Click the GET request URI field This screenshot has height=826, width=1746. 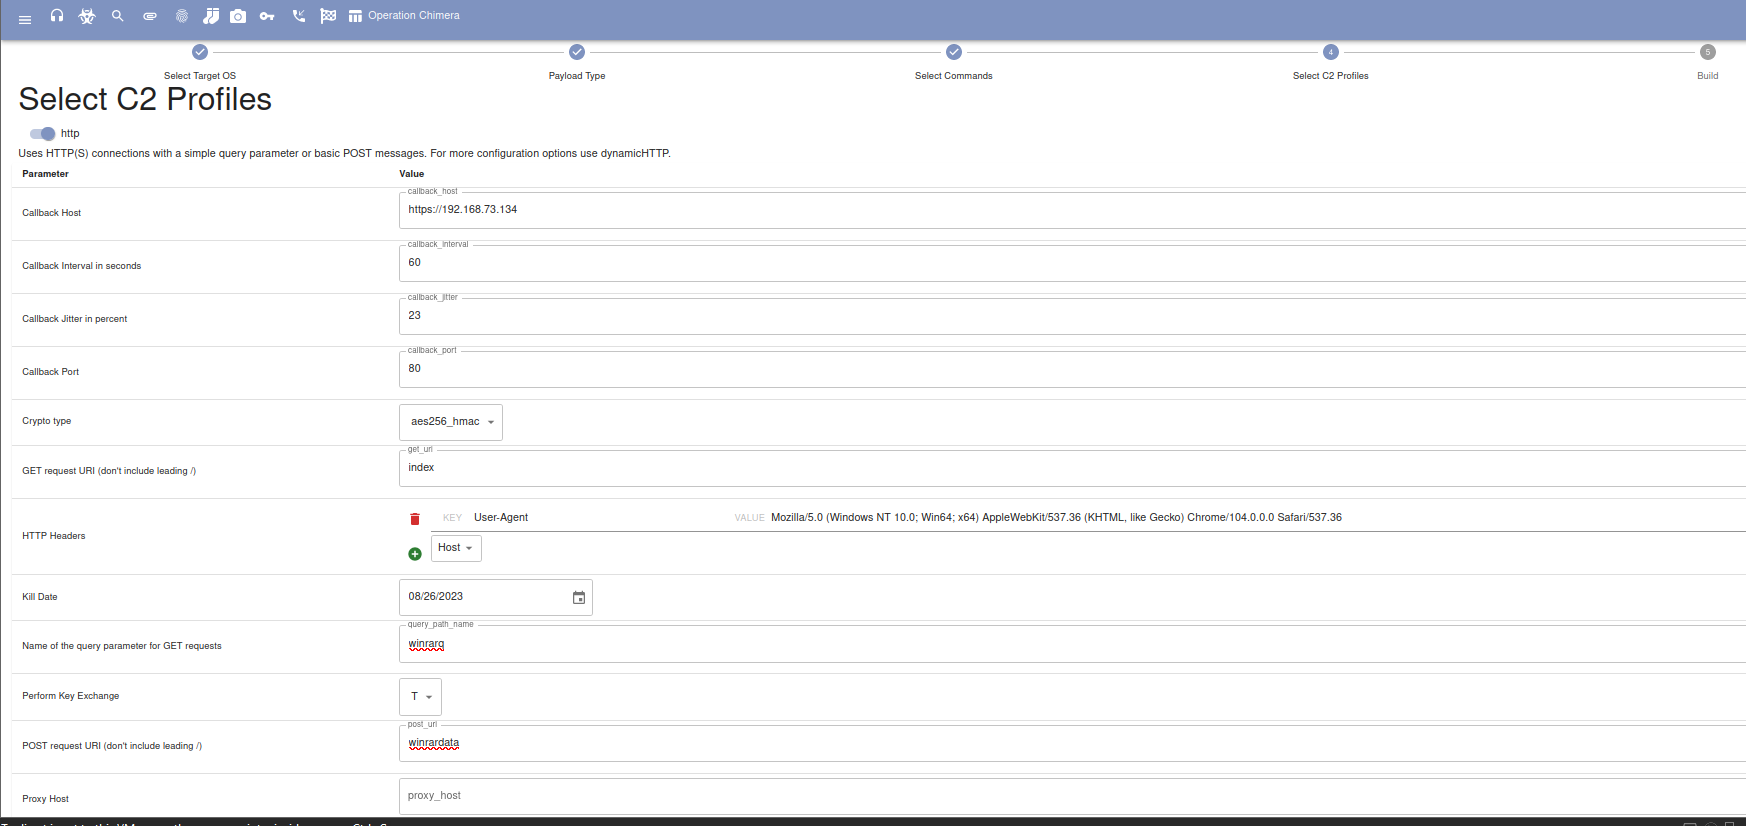[1072, 468]
